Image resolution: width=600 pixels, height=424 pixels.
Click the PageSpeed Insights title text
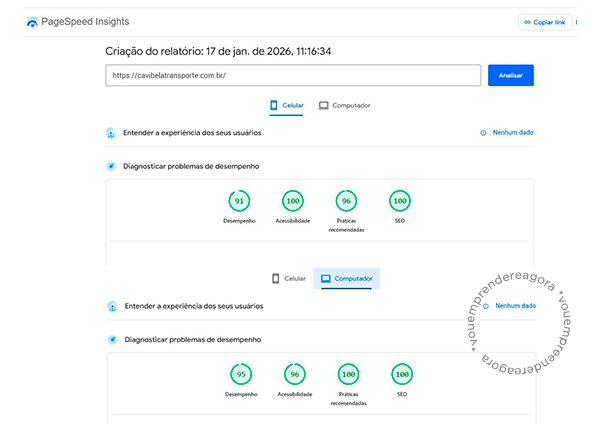[85, 22]
